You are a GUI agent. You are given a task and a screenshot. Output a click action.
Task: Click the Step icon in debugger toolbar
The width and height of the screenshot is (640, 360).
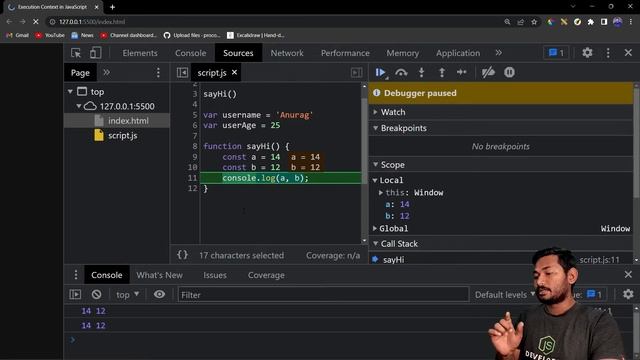point(462,72)
